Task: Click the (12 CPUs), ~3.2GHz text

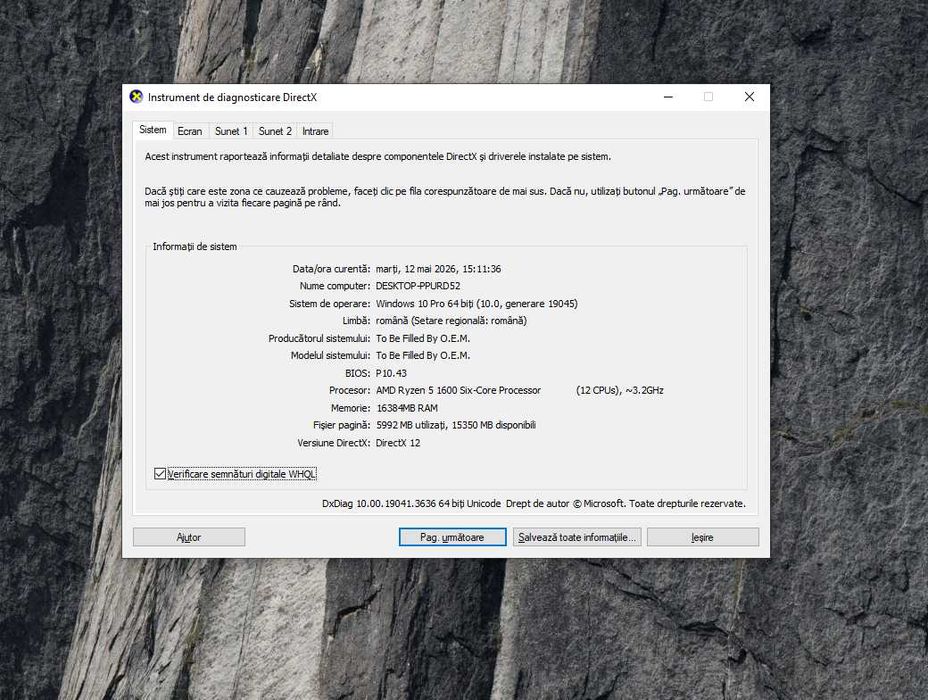Action: click(x=620, y=391)
